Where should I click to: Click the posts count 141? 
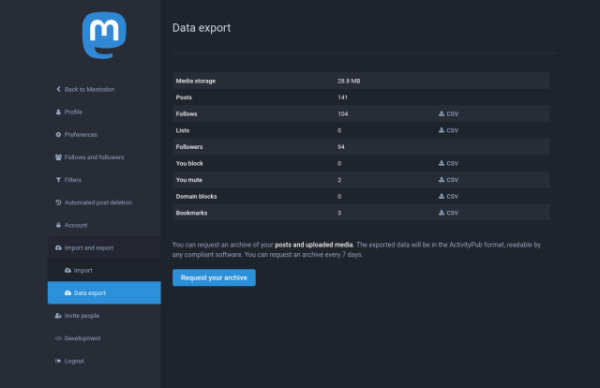pyautogui.click(x=342, y=97)
